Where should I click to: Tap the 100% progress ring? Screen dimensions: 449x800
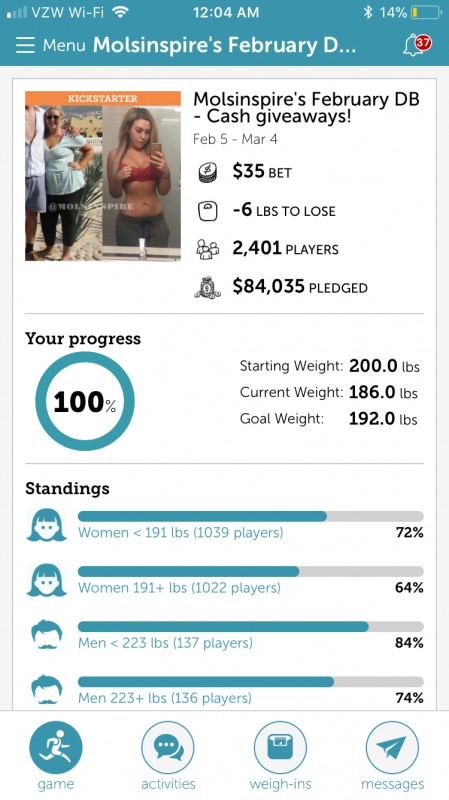pyautogui.click(x=85, y=401)
